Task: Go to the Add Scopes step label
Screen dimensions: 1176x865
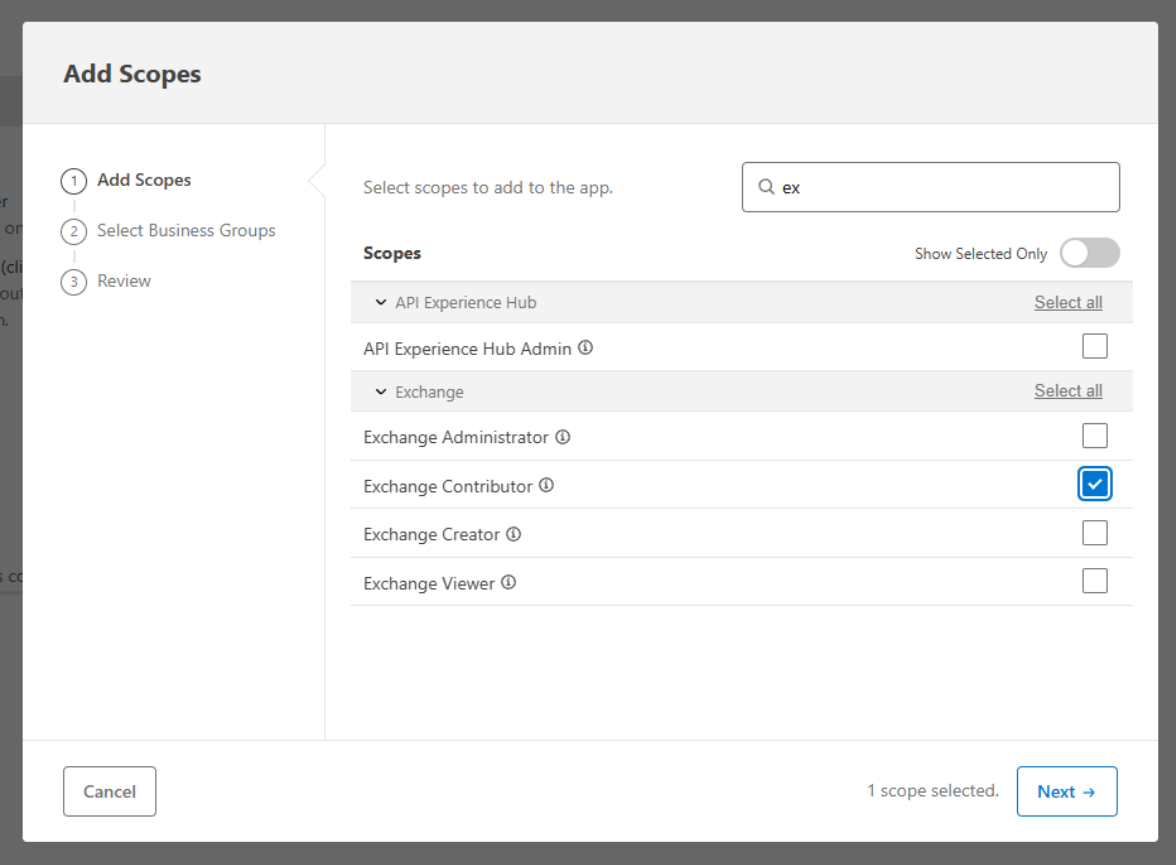Action: click(x=144, y=180)
